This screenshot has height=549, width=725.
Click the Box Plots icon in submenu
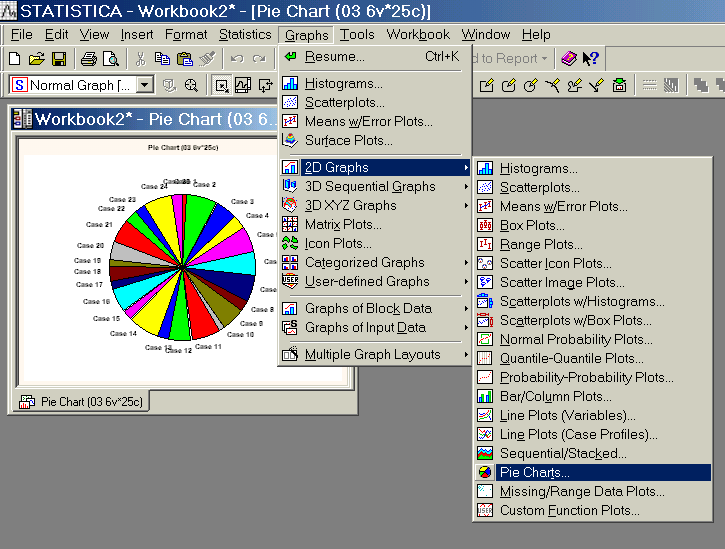click(485, 225)
